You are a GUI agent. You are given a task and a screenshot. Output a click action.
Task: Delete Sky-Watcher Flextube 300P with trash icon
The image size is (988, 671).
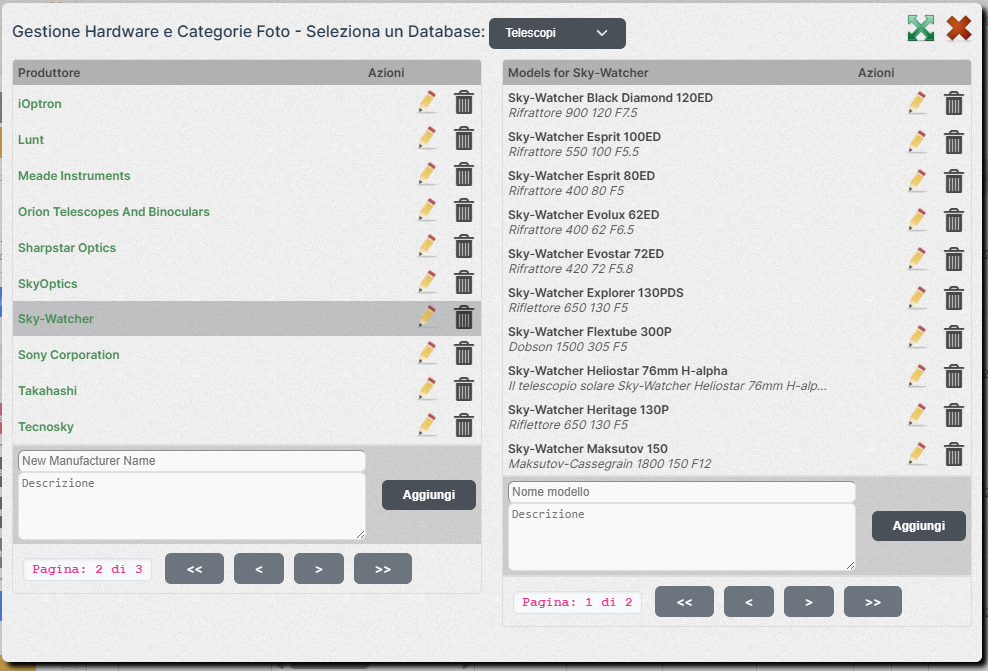(x=954, y=337)
